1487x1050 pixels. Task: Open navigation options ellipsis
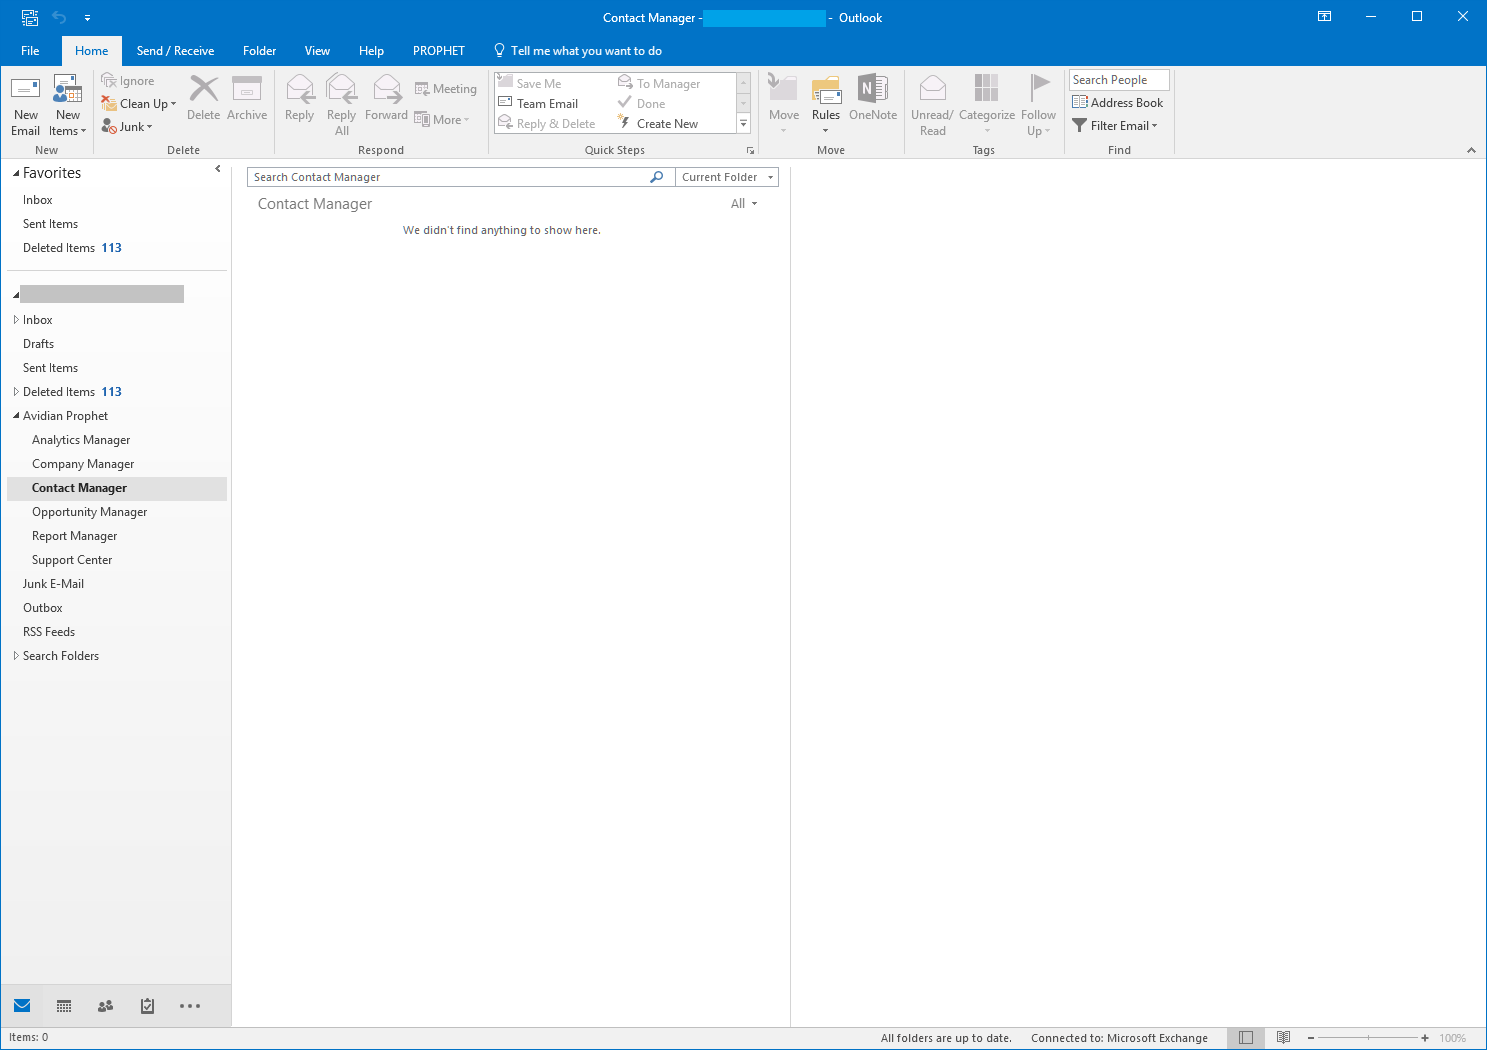[190, 1006]
